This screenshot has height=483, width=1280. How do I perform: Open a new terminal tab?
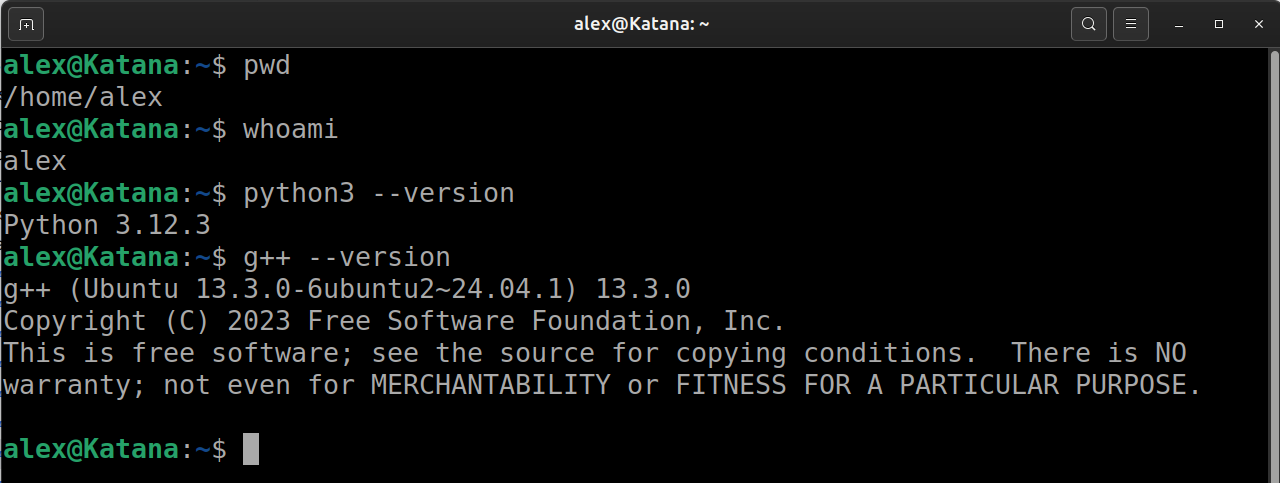point(26,24)
